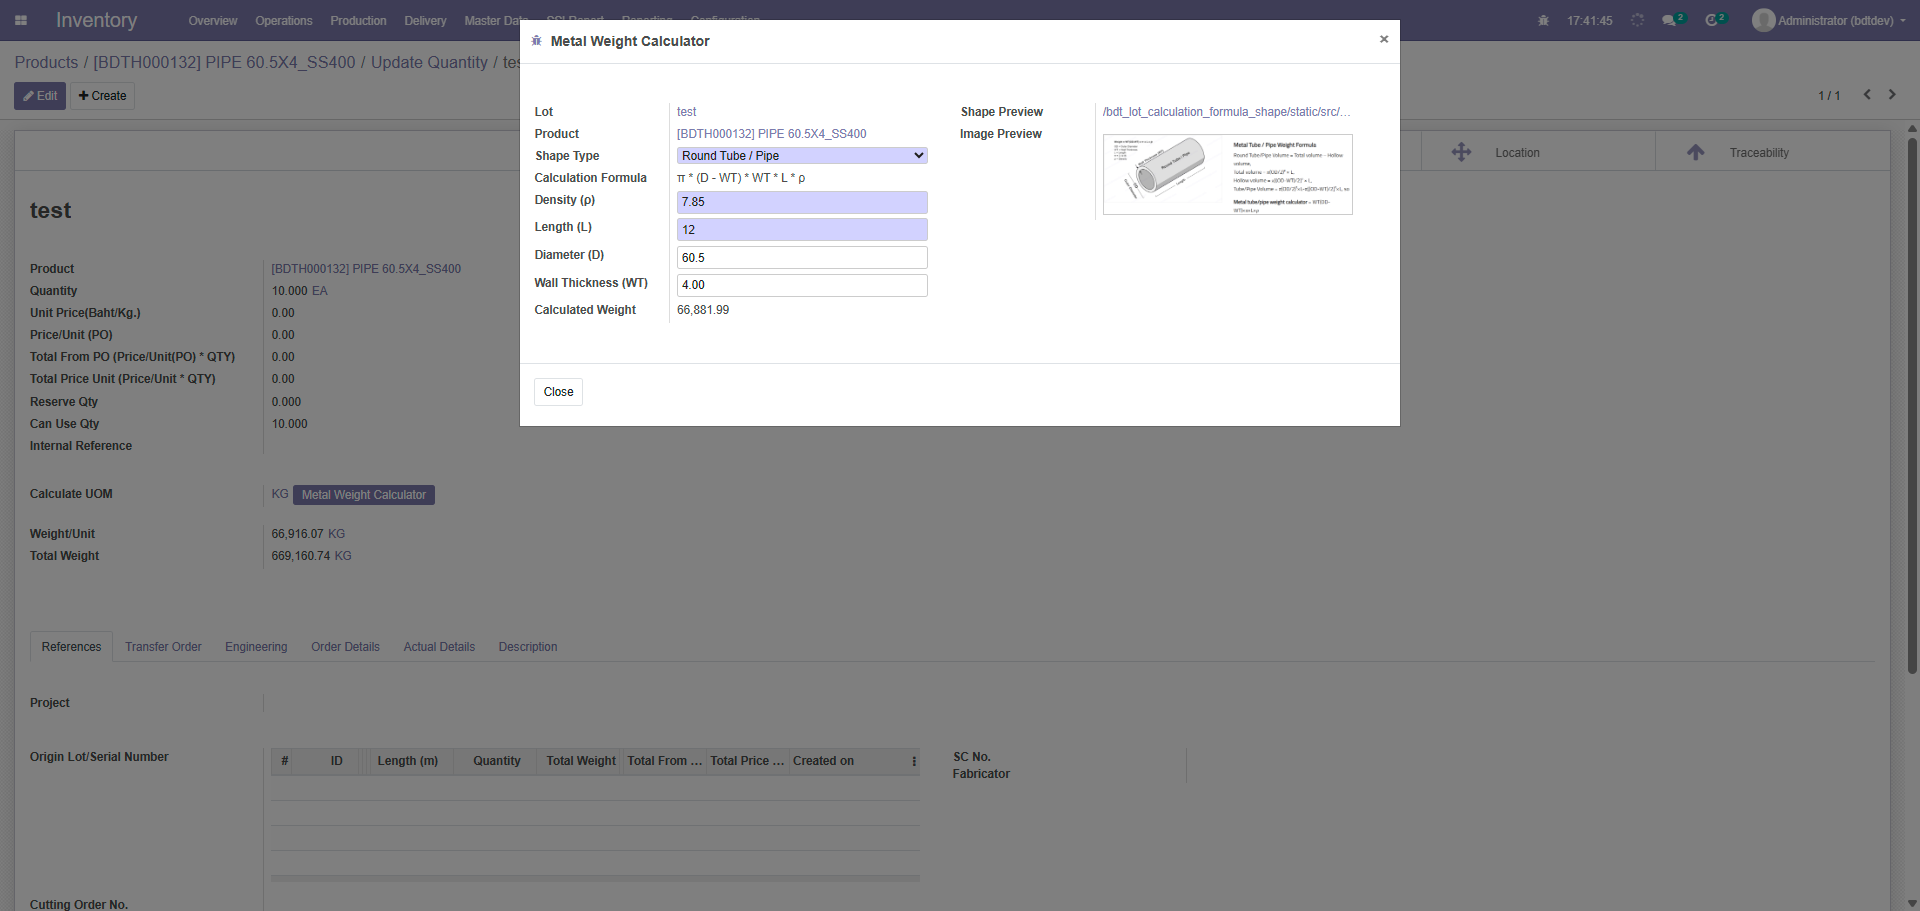Go to the next record using pager arrow
This screenshot has height=911, width=1920.
(1892, 95)
